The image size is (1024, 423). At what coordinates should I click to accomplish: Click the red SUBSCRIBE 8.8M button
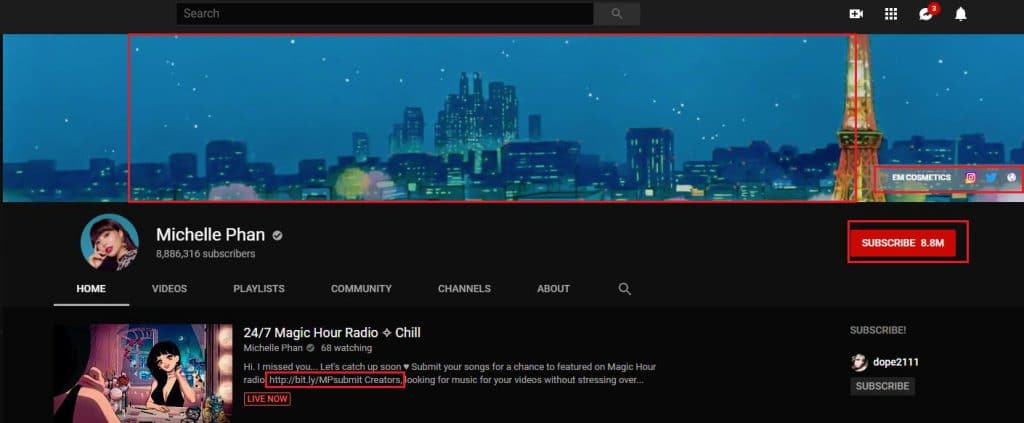point(903,243)
